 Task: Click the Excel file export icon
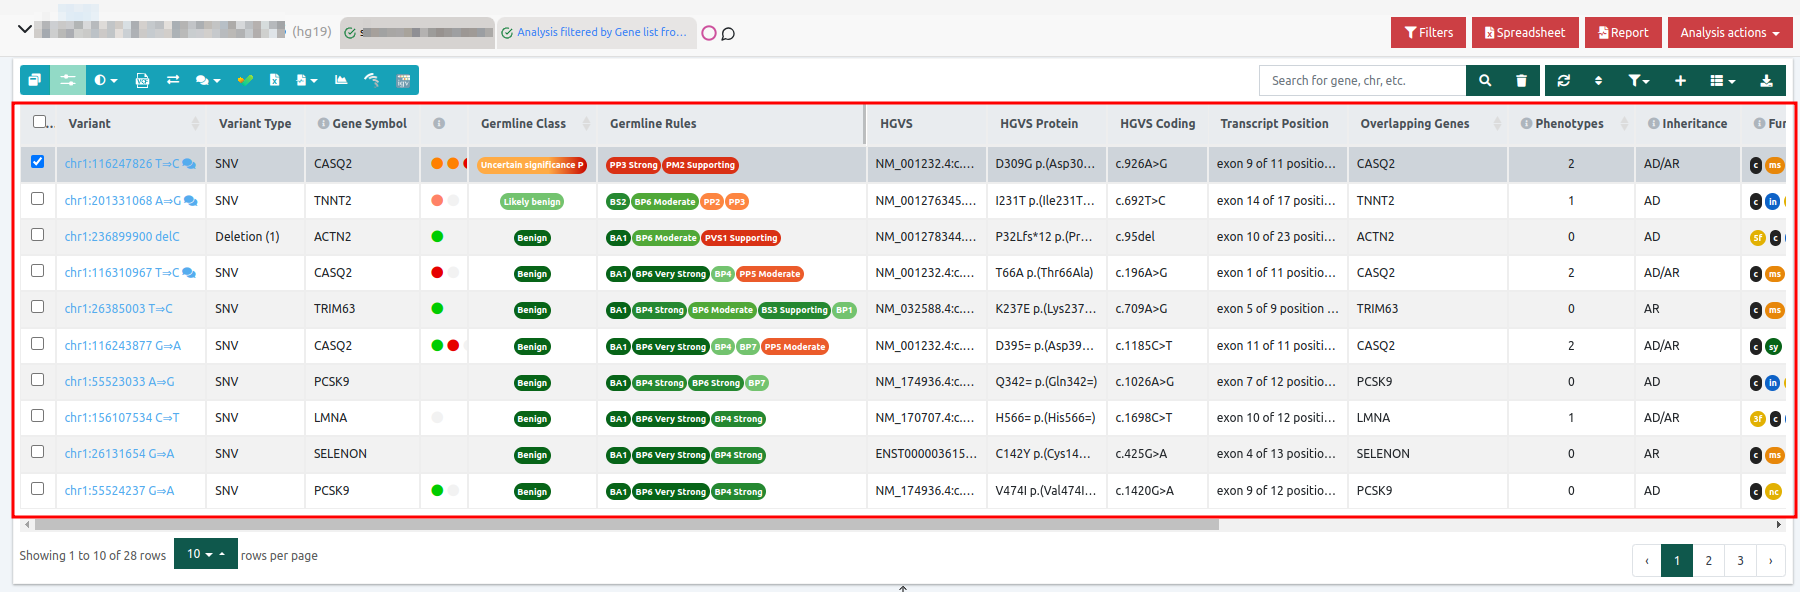(274, 80)
